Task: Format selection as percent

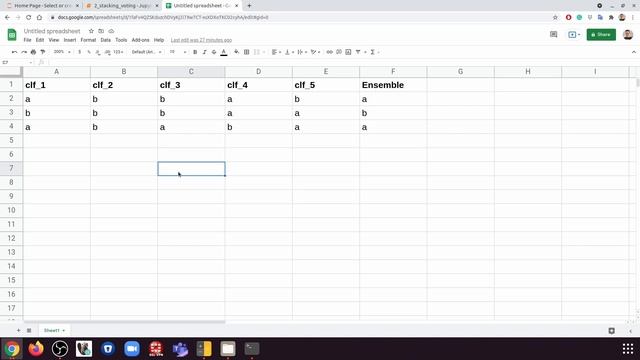Action: coord(89,52)
